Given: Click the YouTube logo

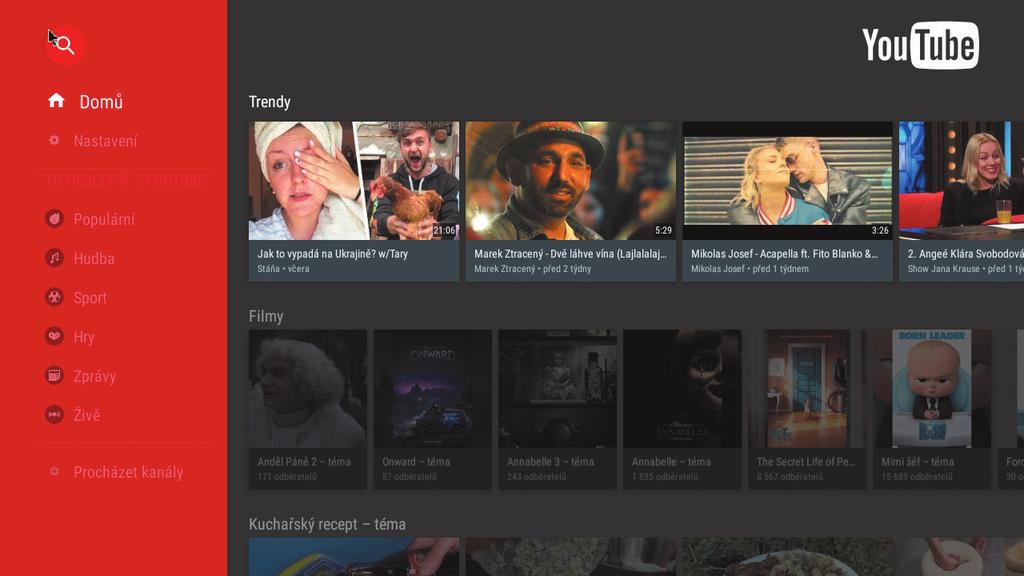Looking at the screenshot, I should pos(920,45).
